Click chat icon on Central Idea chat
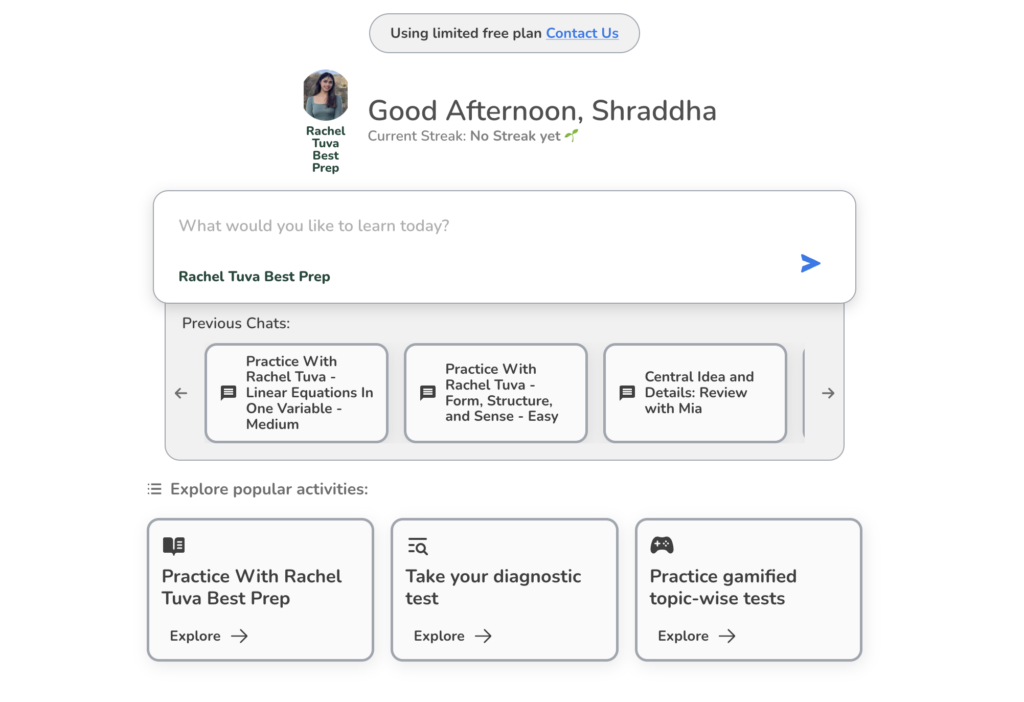The height and width of the screenshot is (702, 1024). [627, 393]
